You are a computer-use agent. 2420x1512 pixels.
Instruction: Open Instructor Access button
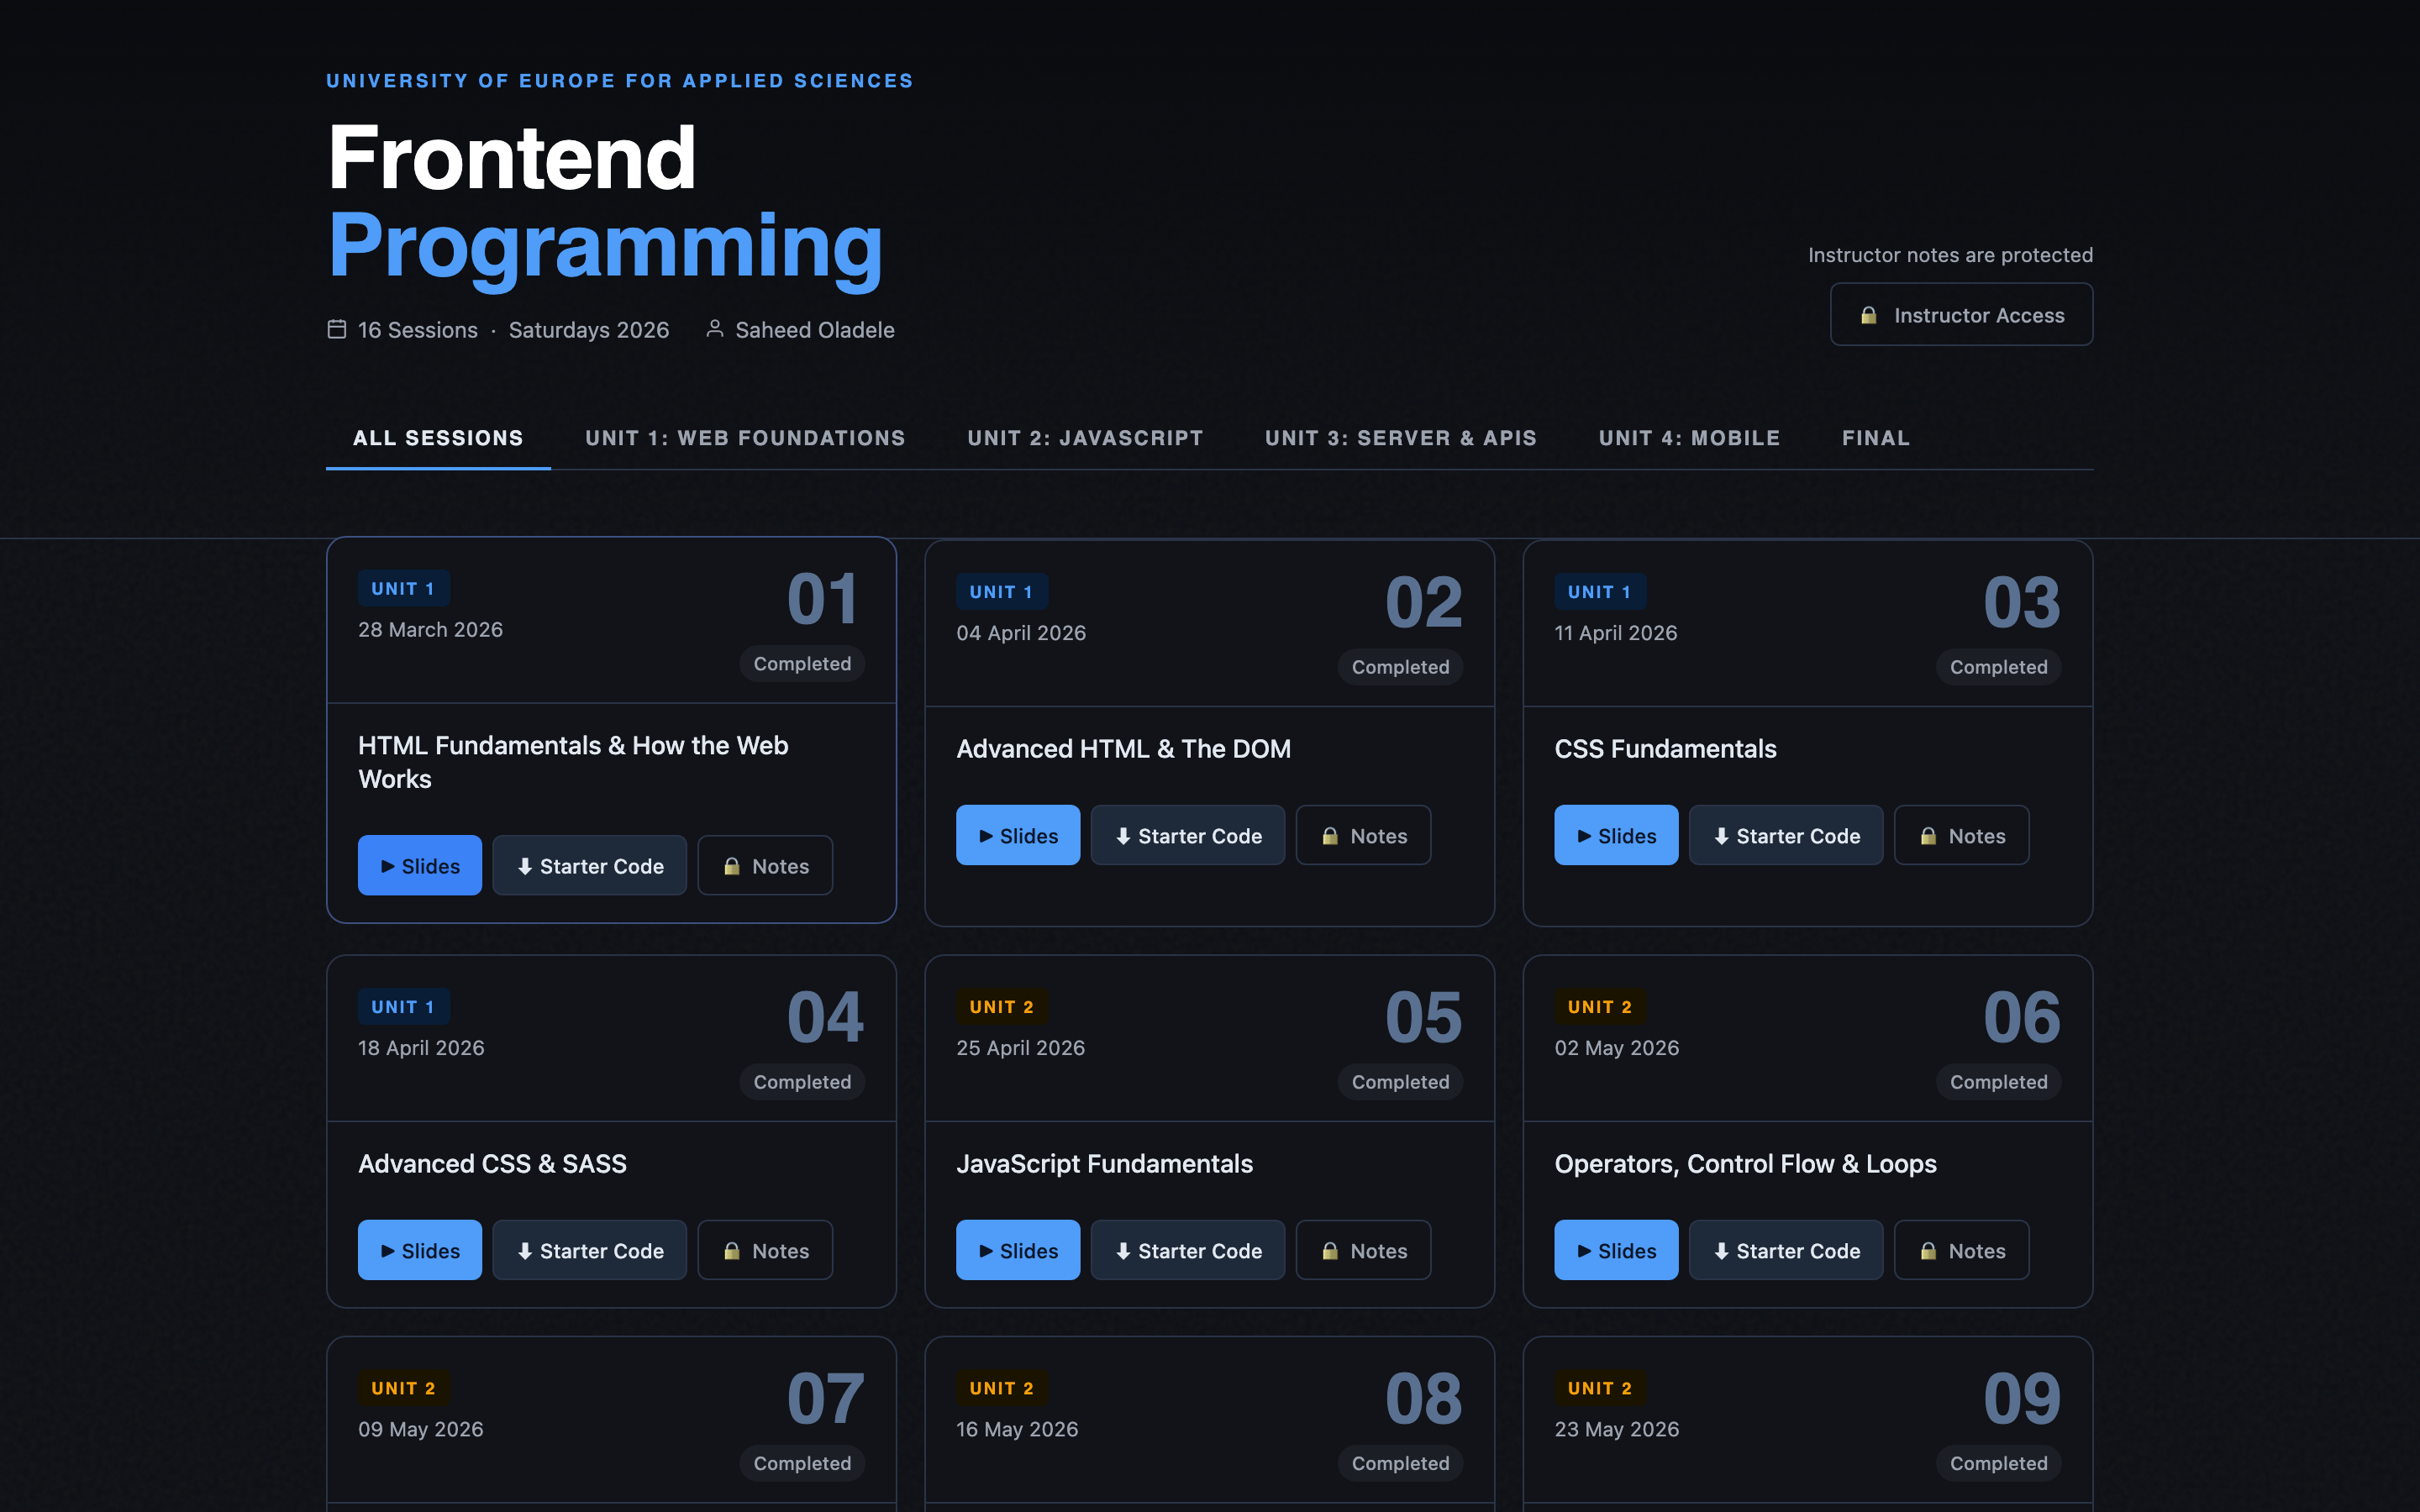[1961, 315]
